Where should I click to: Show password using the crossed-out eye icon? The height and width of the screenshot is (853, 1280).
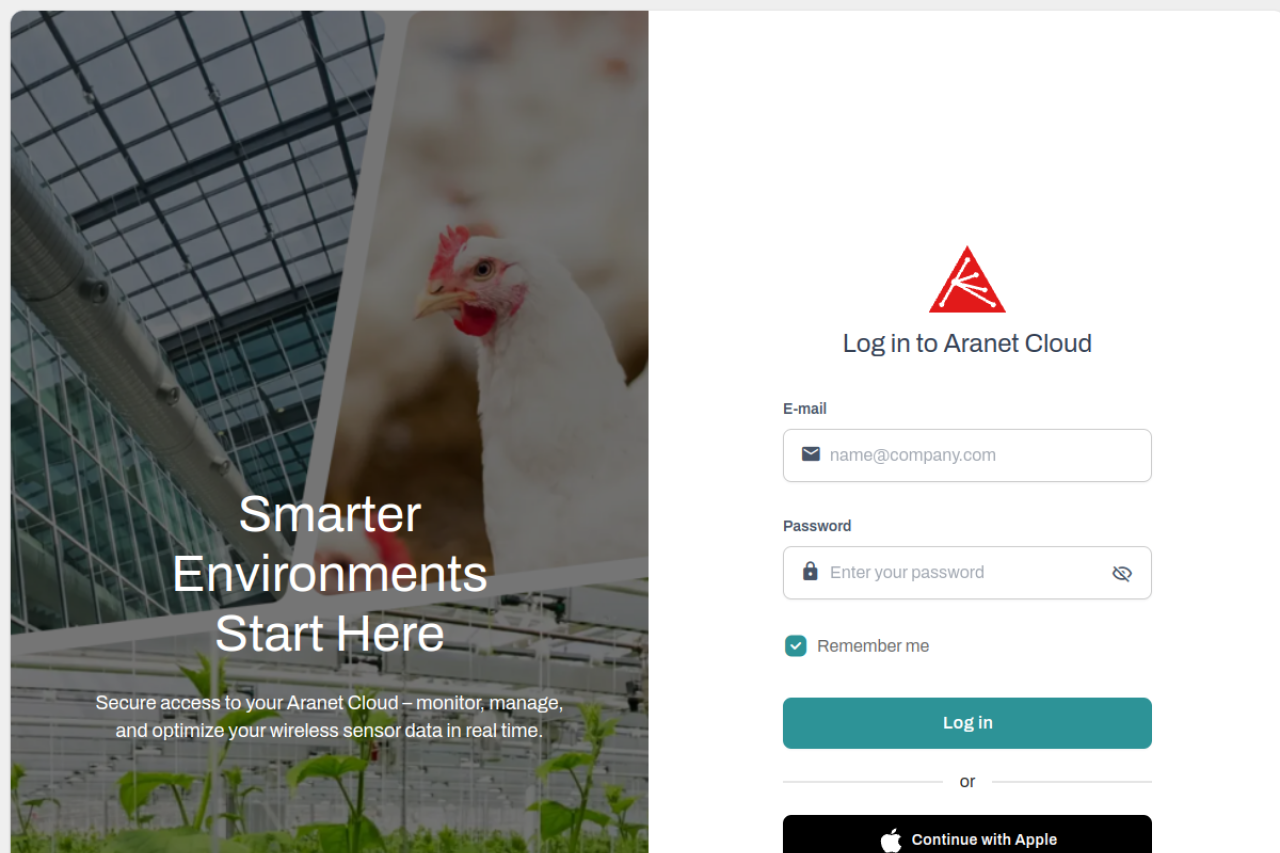[x=1122, y=573]
